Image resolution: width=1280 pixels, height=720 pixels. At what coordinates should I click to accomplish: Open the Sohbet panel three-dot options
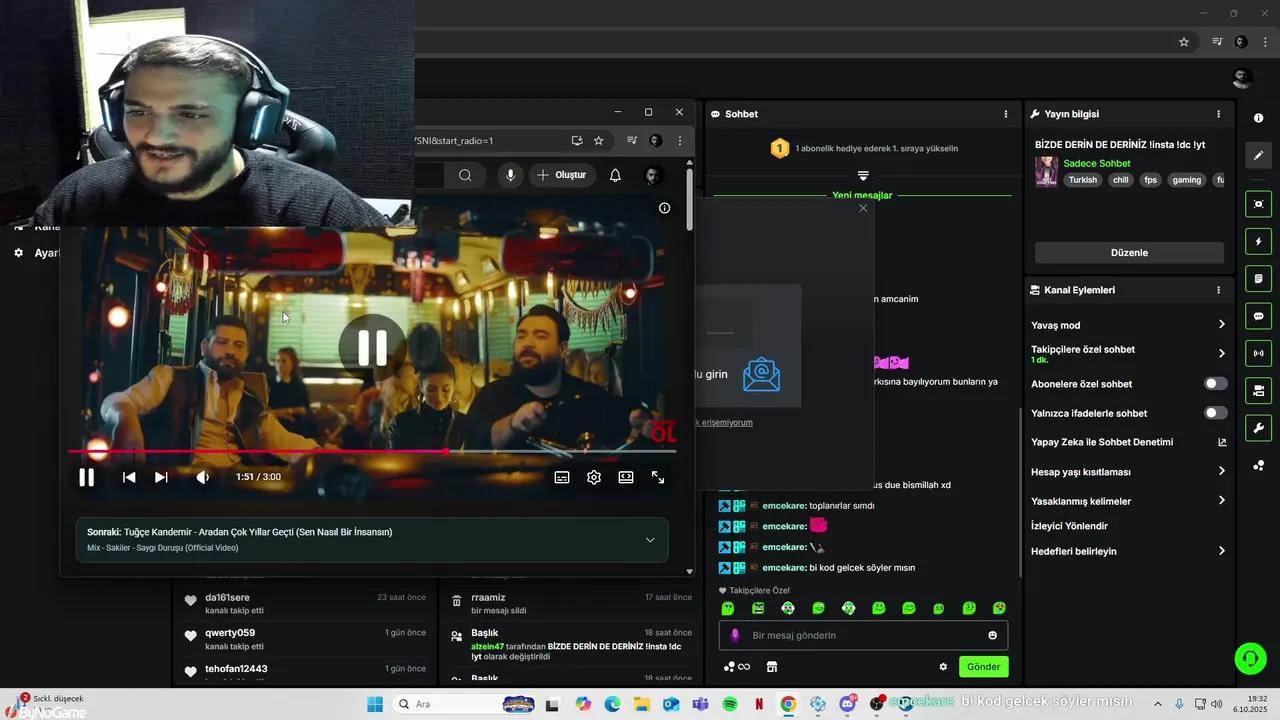(1006, 114)
